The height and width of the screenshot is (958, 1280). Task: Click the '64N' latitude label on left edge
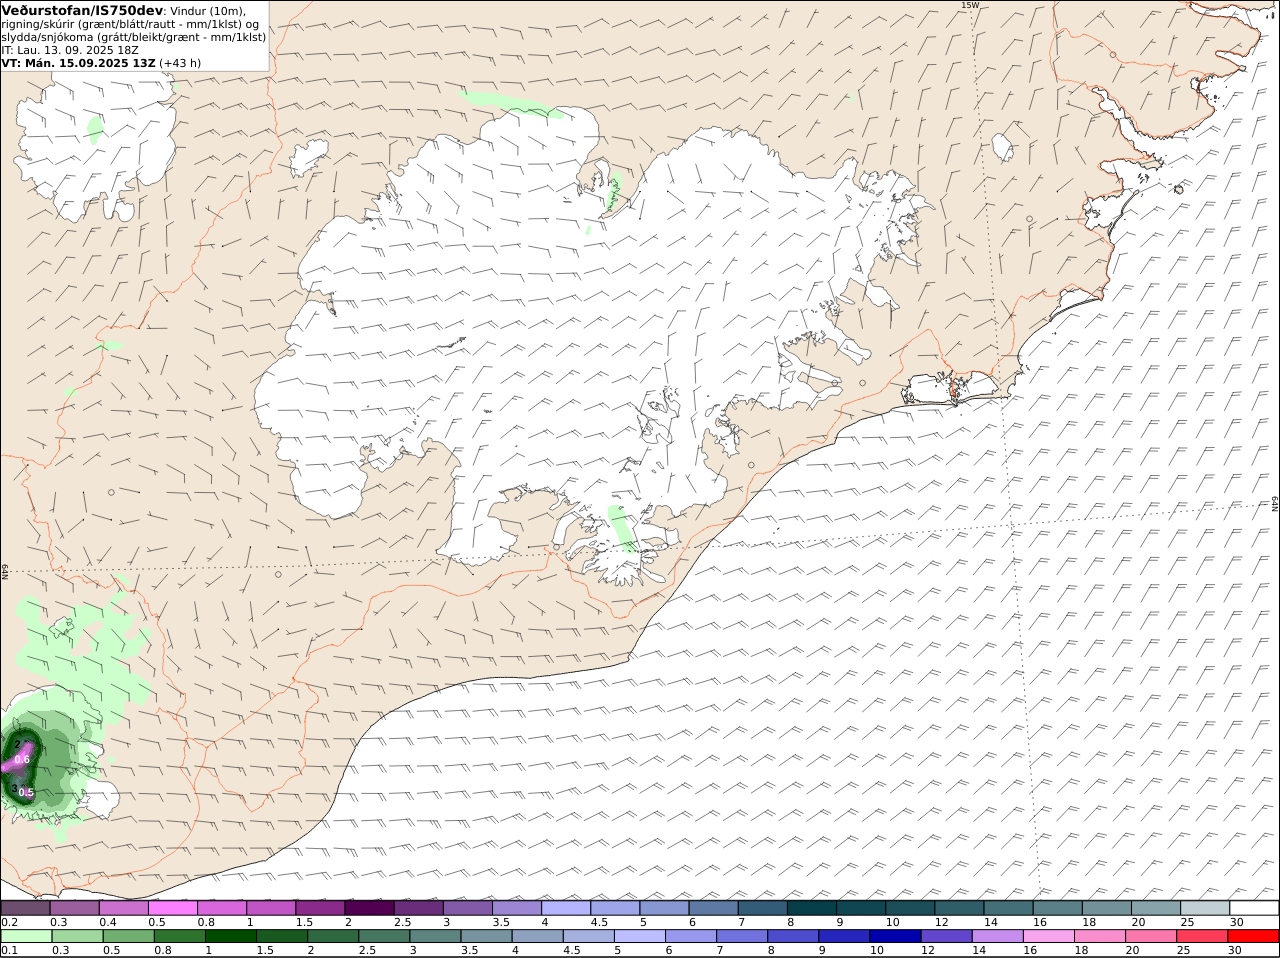point(5,571)
